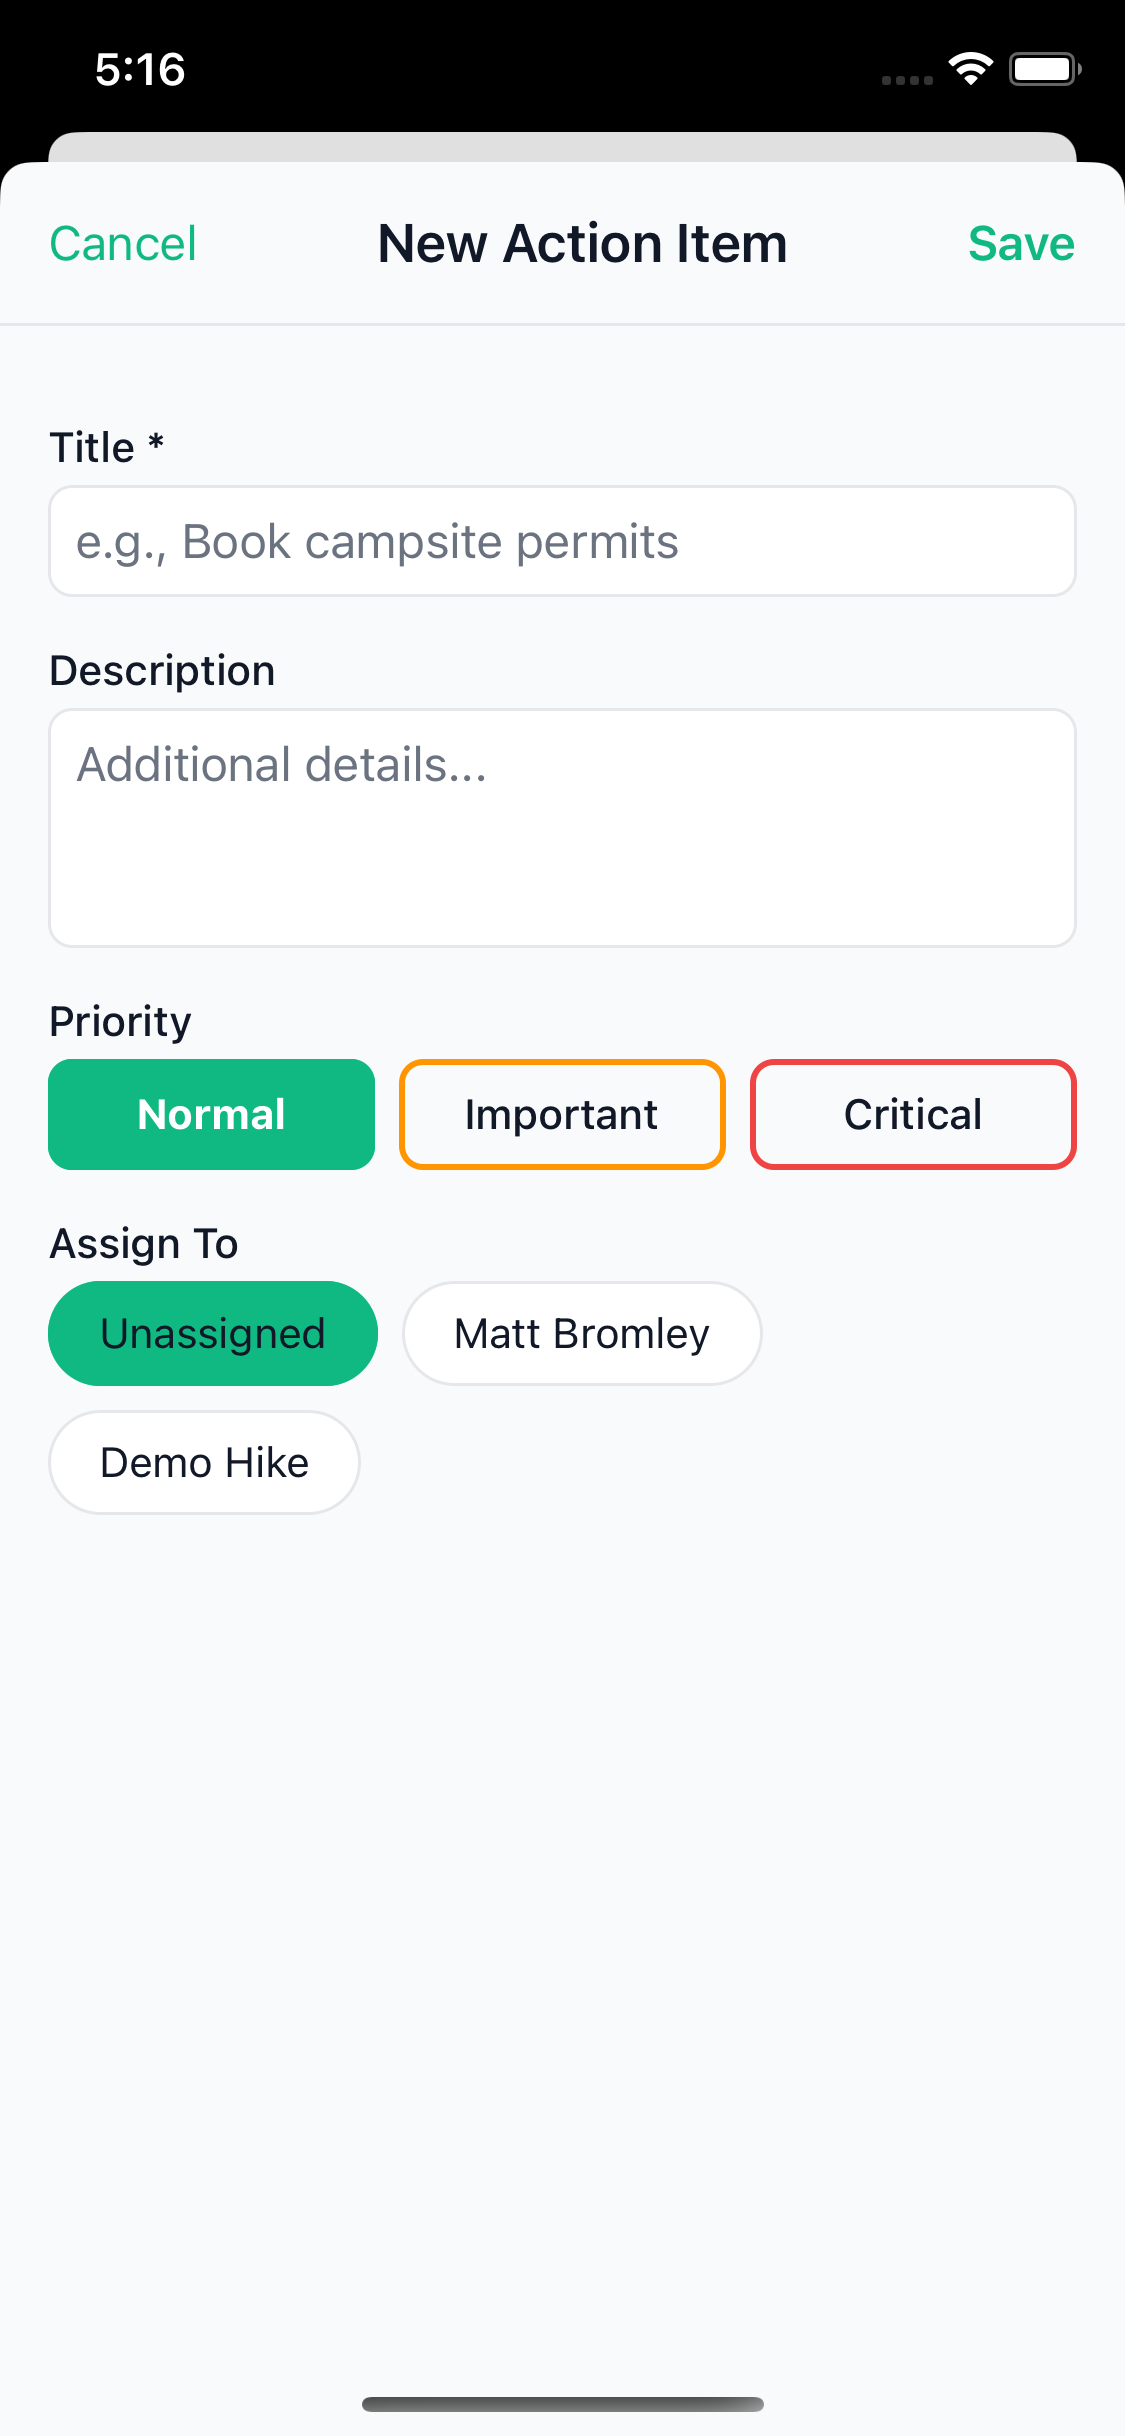Screen dimensions: 1125x2436
Task: Set priority to Normal
Action: 212,1114
